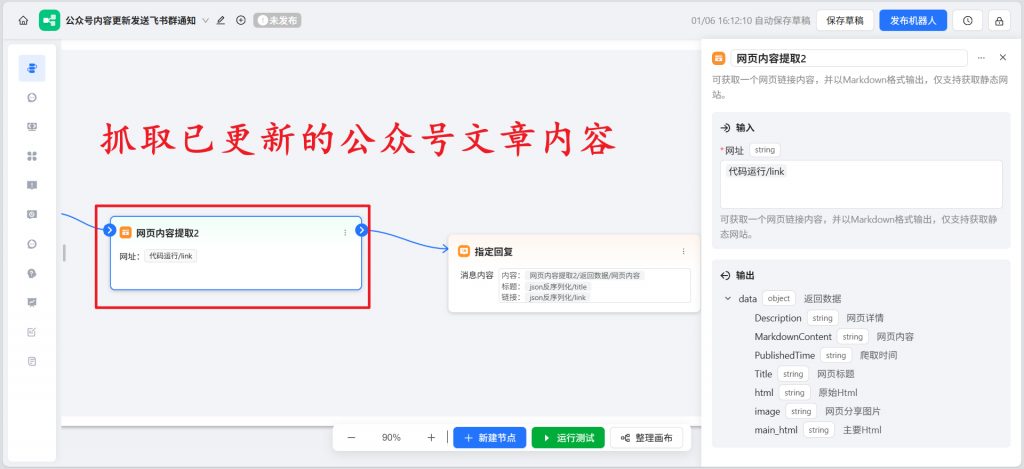This screenshot has width=1024, height=469.
Task: Click 代码运行/link tag in node
Action: tap(170, 256)
